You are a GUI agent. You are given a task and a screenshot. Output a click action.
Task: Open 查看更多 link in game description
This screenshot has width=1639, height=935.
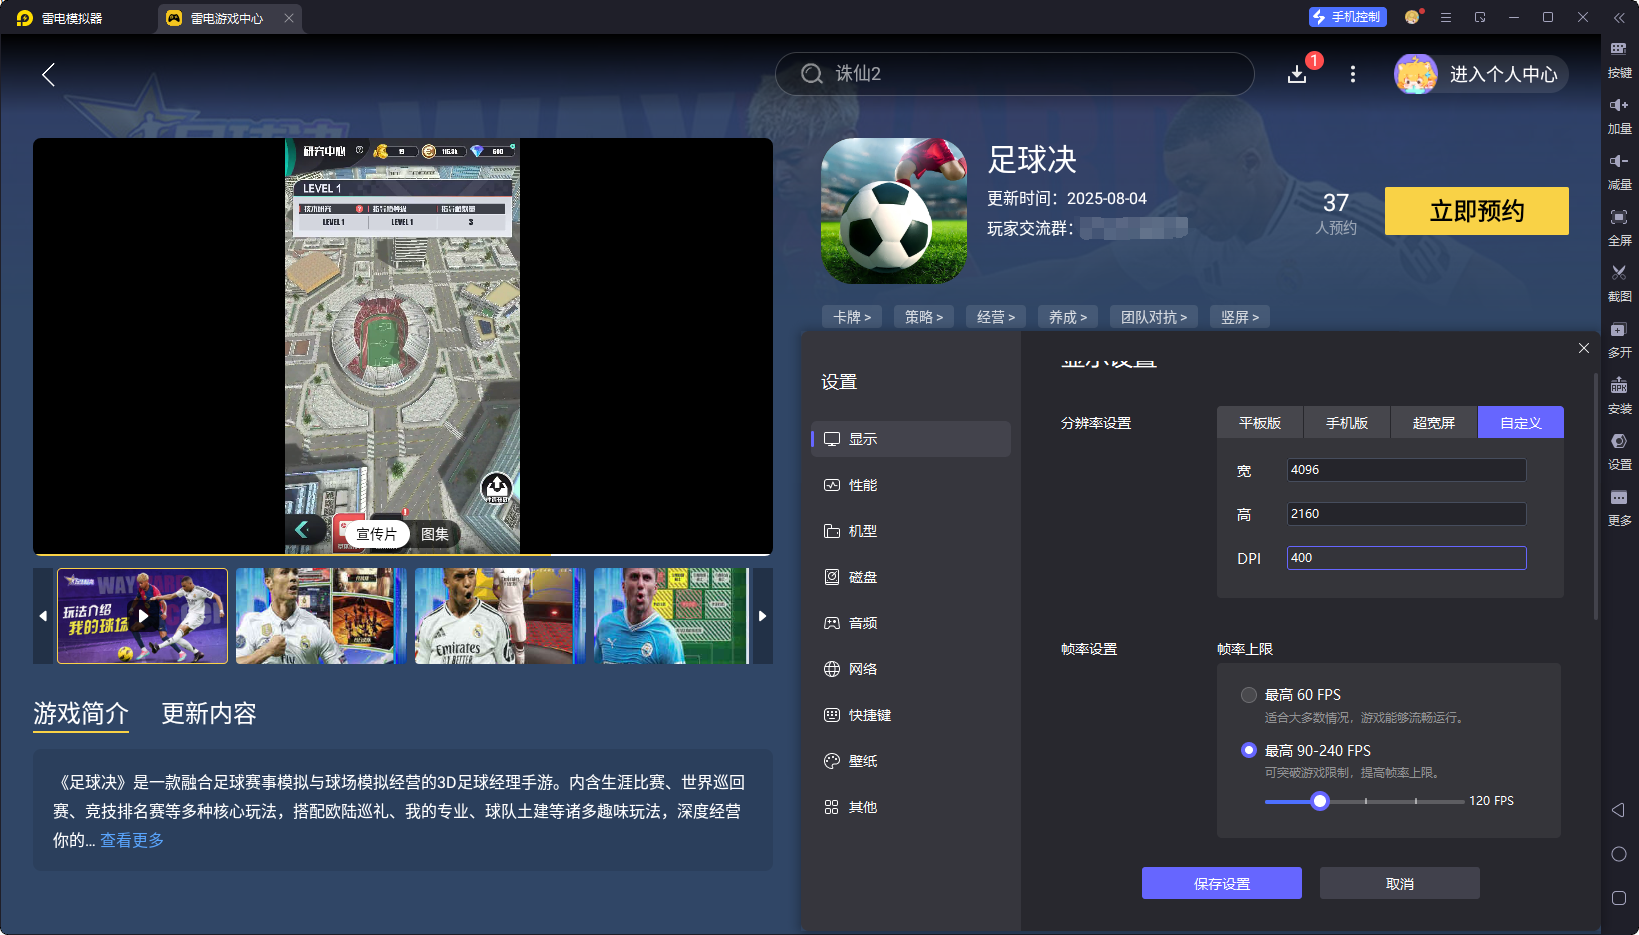pos(132,840)
